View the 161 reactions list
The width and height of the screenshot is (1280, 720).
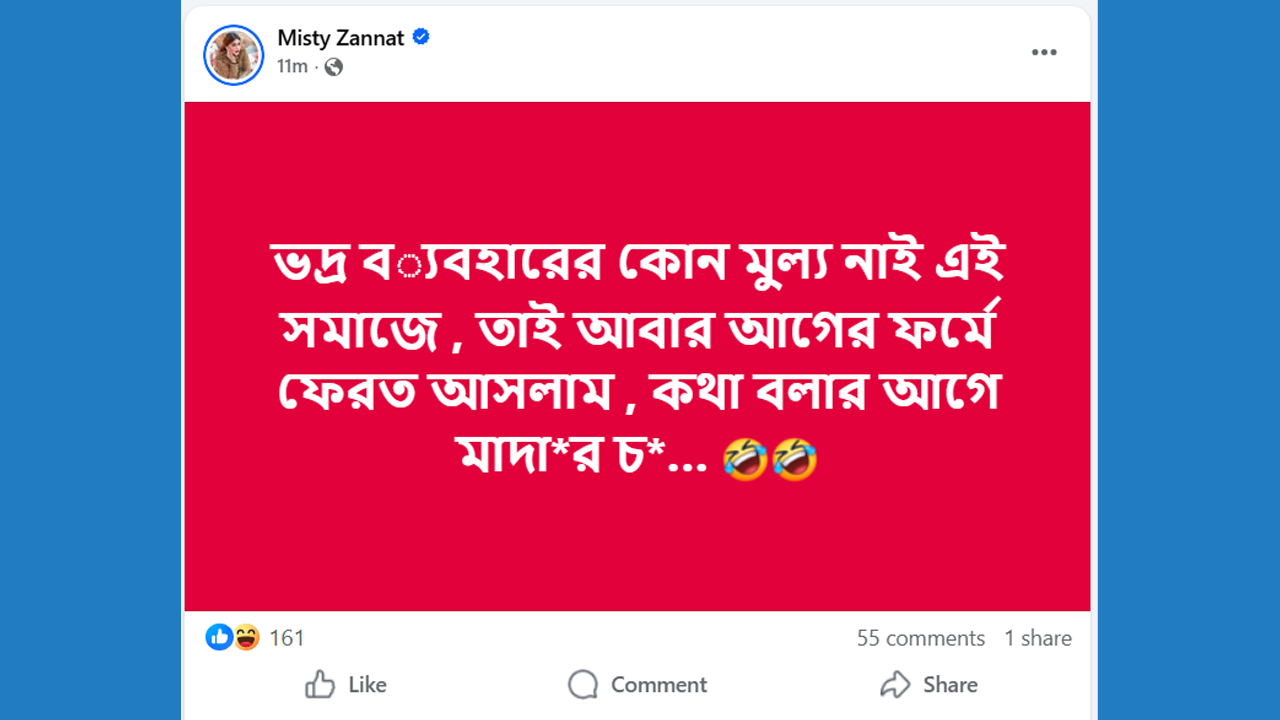click(287, 638)
